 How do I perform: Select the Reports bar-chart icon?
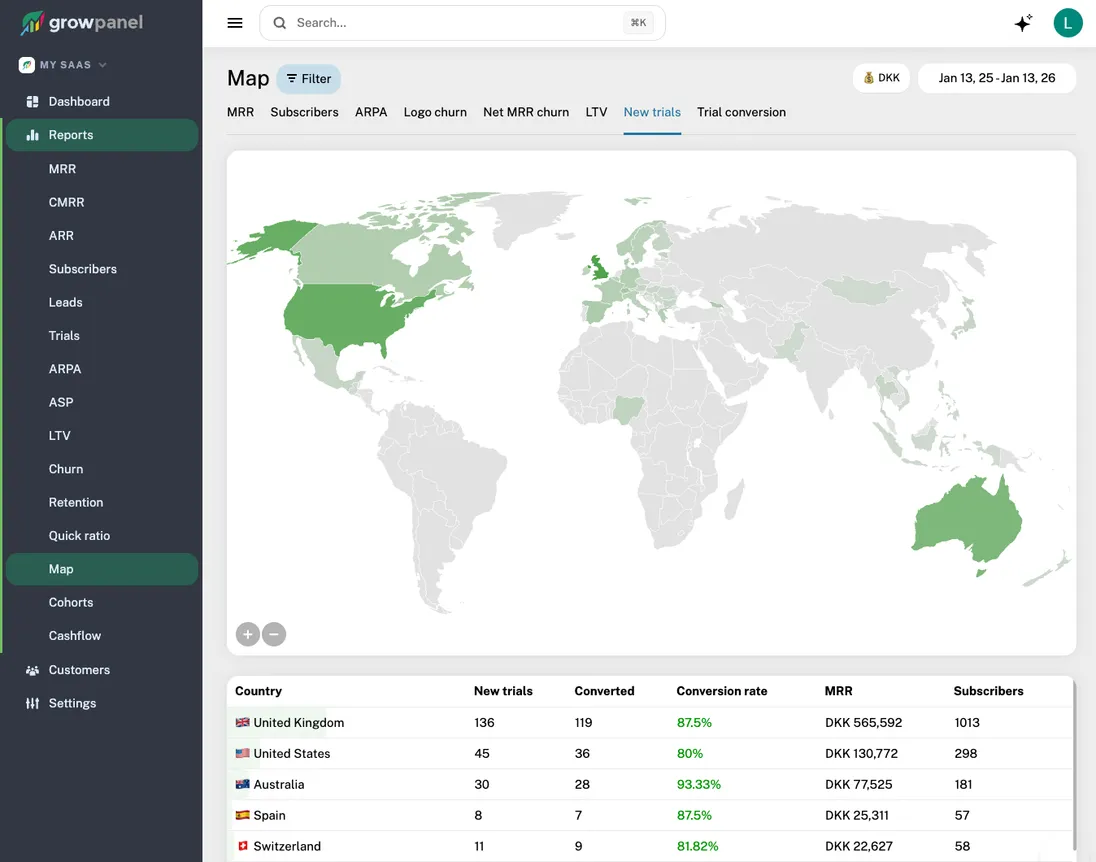point(33,134)
